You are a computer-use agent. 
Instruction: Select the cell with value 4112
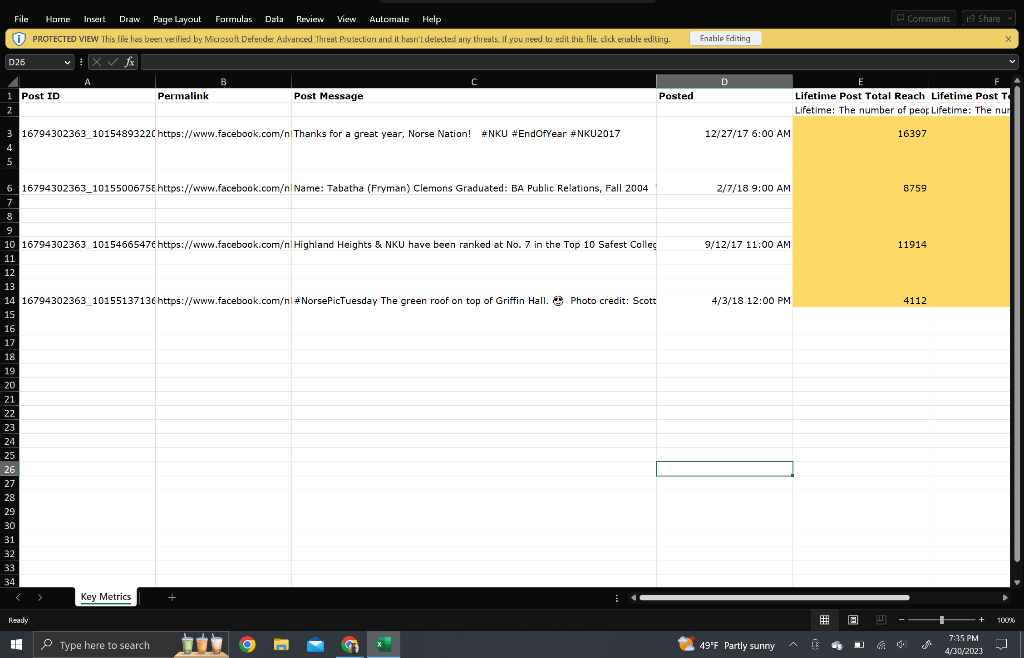pos(861,300)
